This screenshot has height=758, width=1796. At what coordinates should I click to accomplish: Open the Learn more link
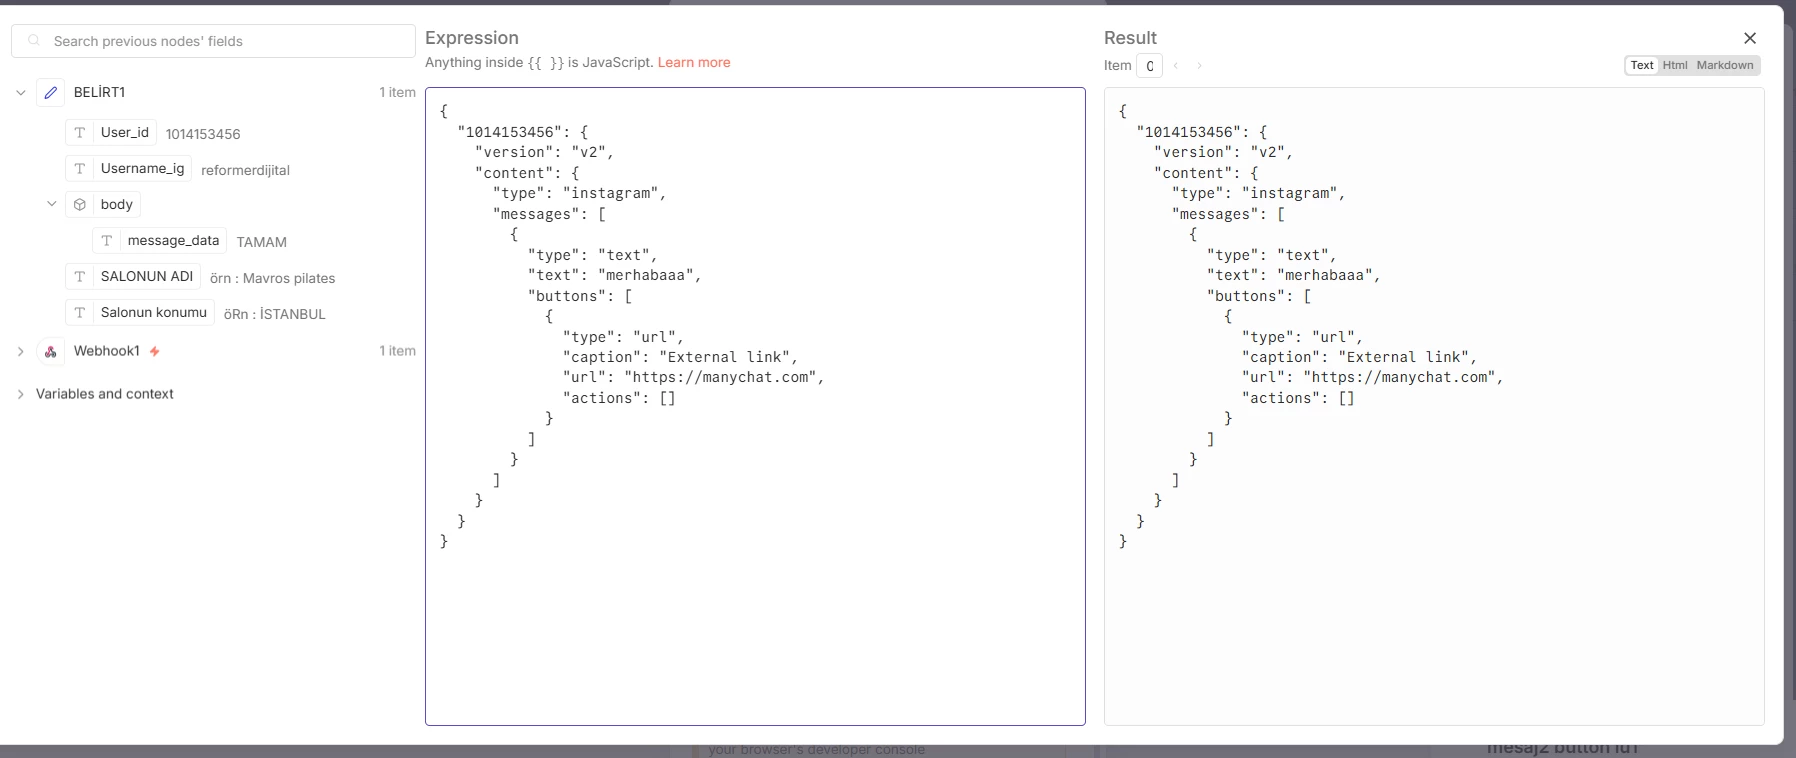point(694,62)
